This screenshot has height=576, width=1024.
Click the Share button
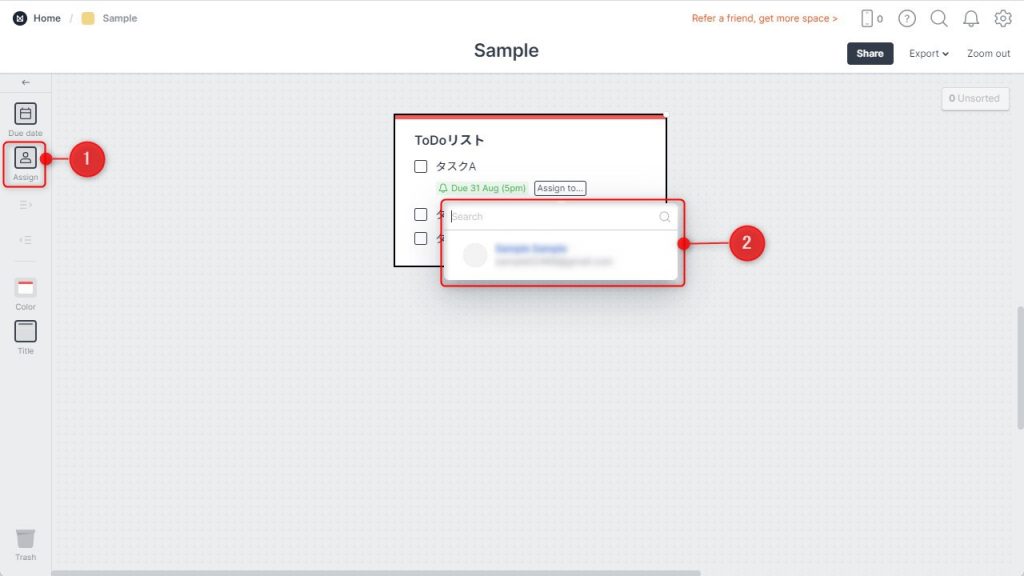click(x=870, y=54)
